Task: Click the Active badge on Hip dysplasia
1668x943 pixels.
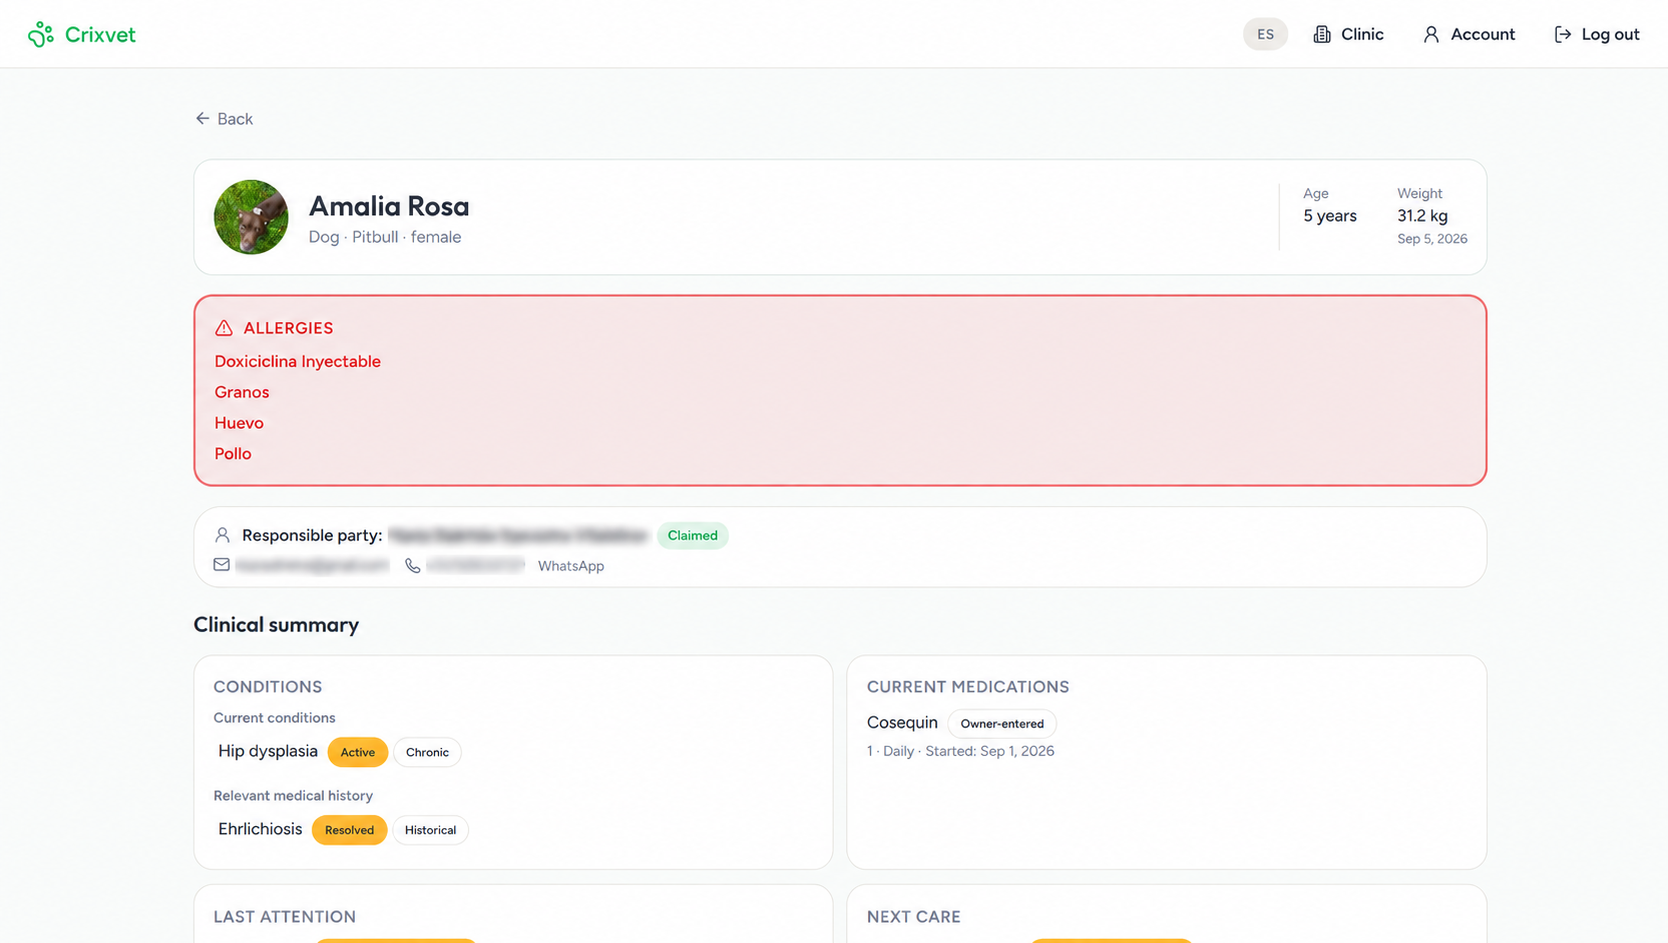Action: click(x=358, y=752)
